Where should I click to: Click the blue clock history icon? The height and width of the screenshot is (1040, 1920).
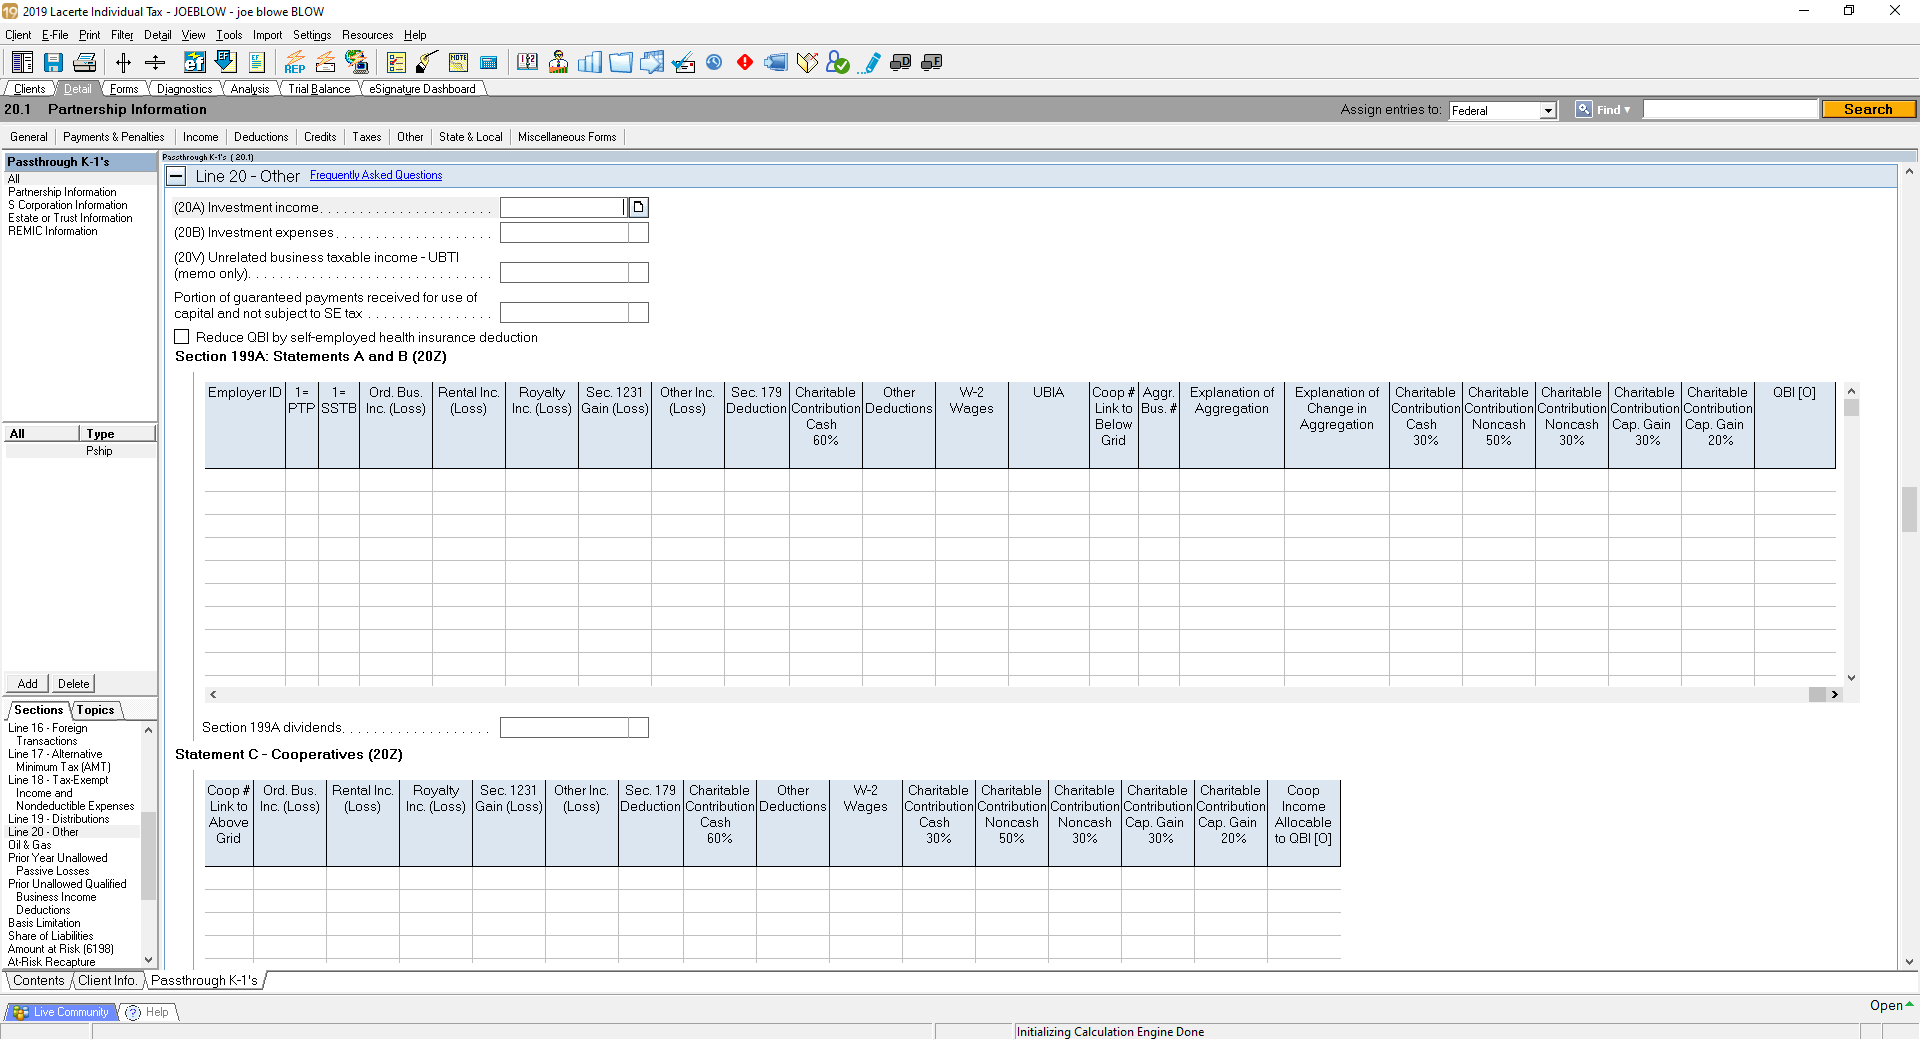[714, 63]
